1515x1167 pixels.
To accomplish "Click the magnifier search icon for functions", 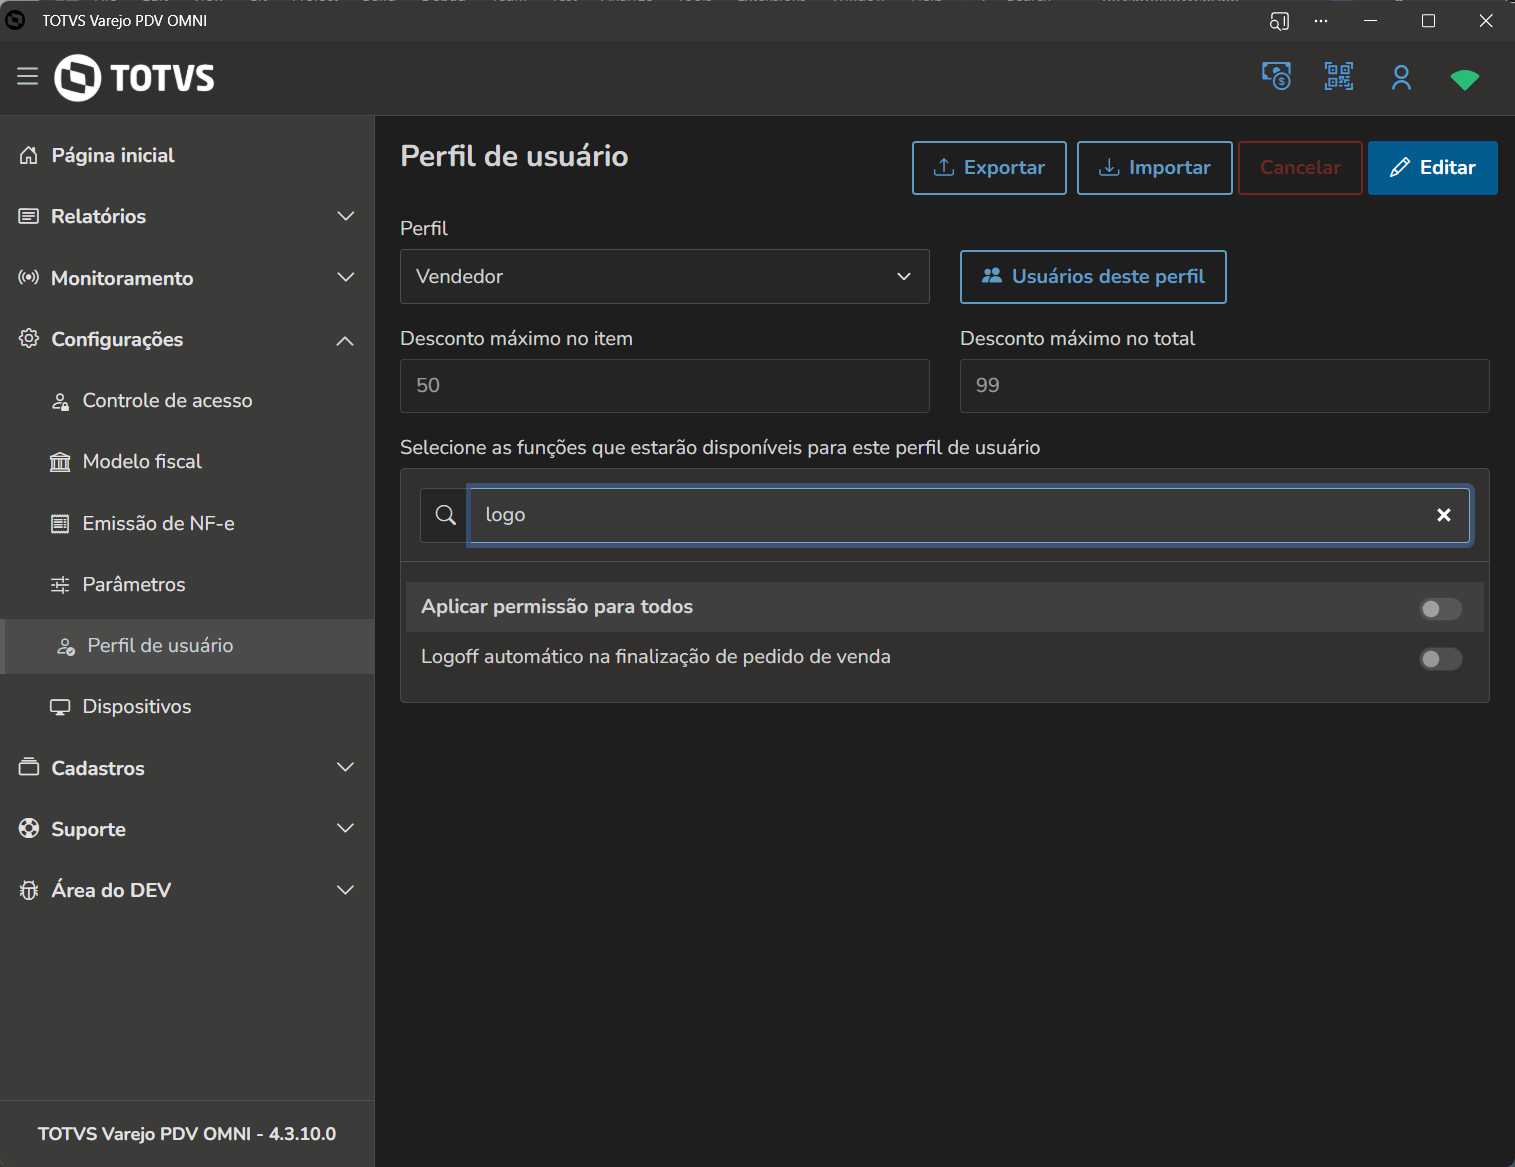I will [x=446, y=515].
